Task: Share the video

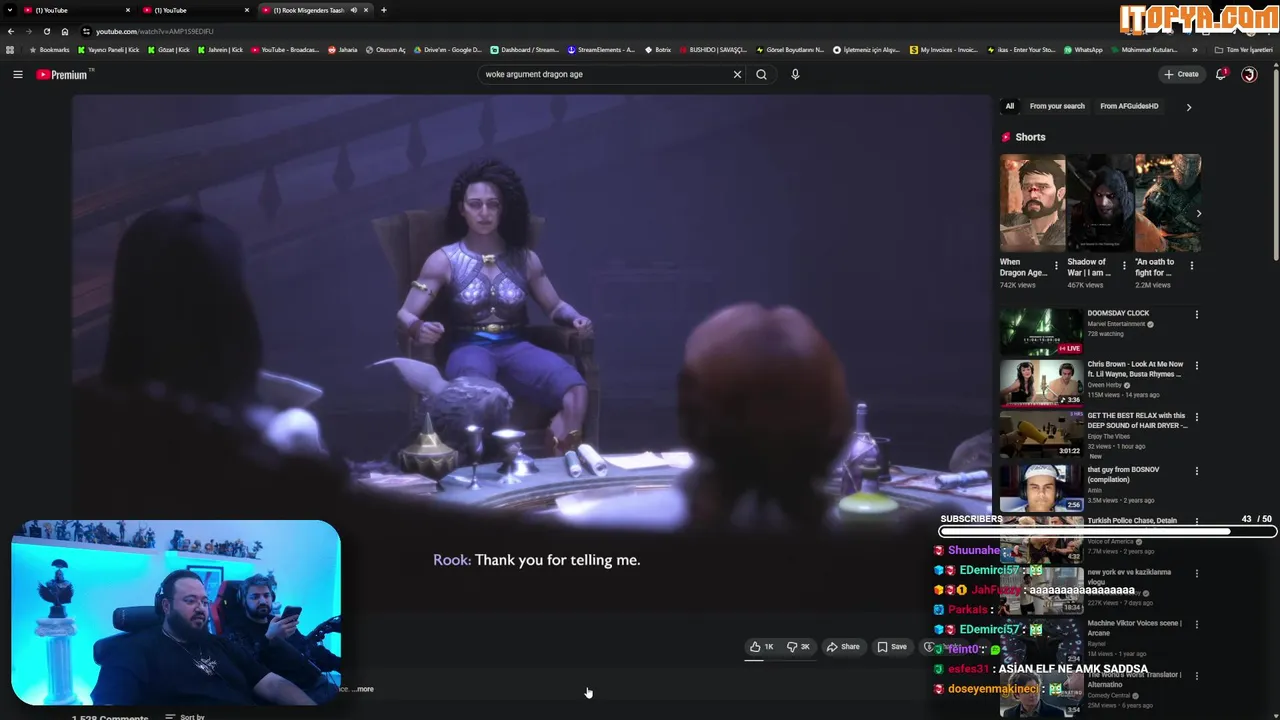Action: [x=843, y=647]
